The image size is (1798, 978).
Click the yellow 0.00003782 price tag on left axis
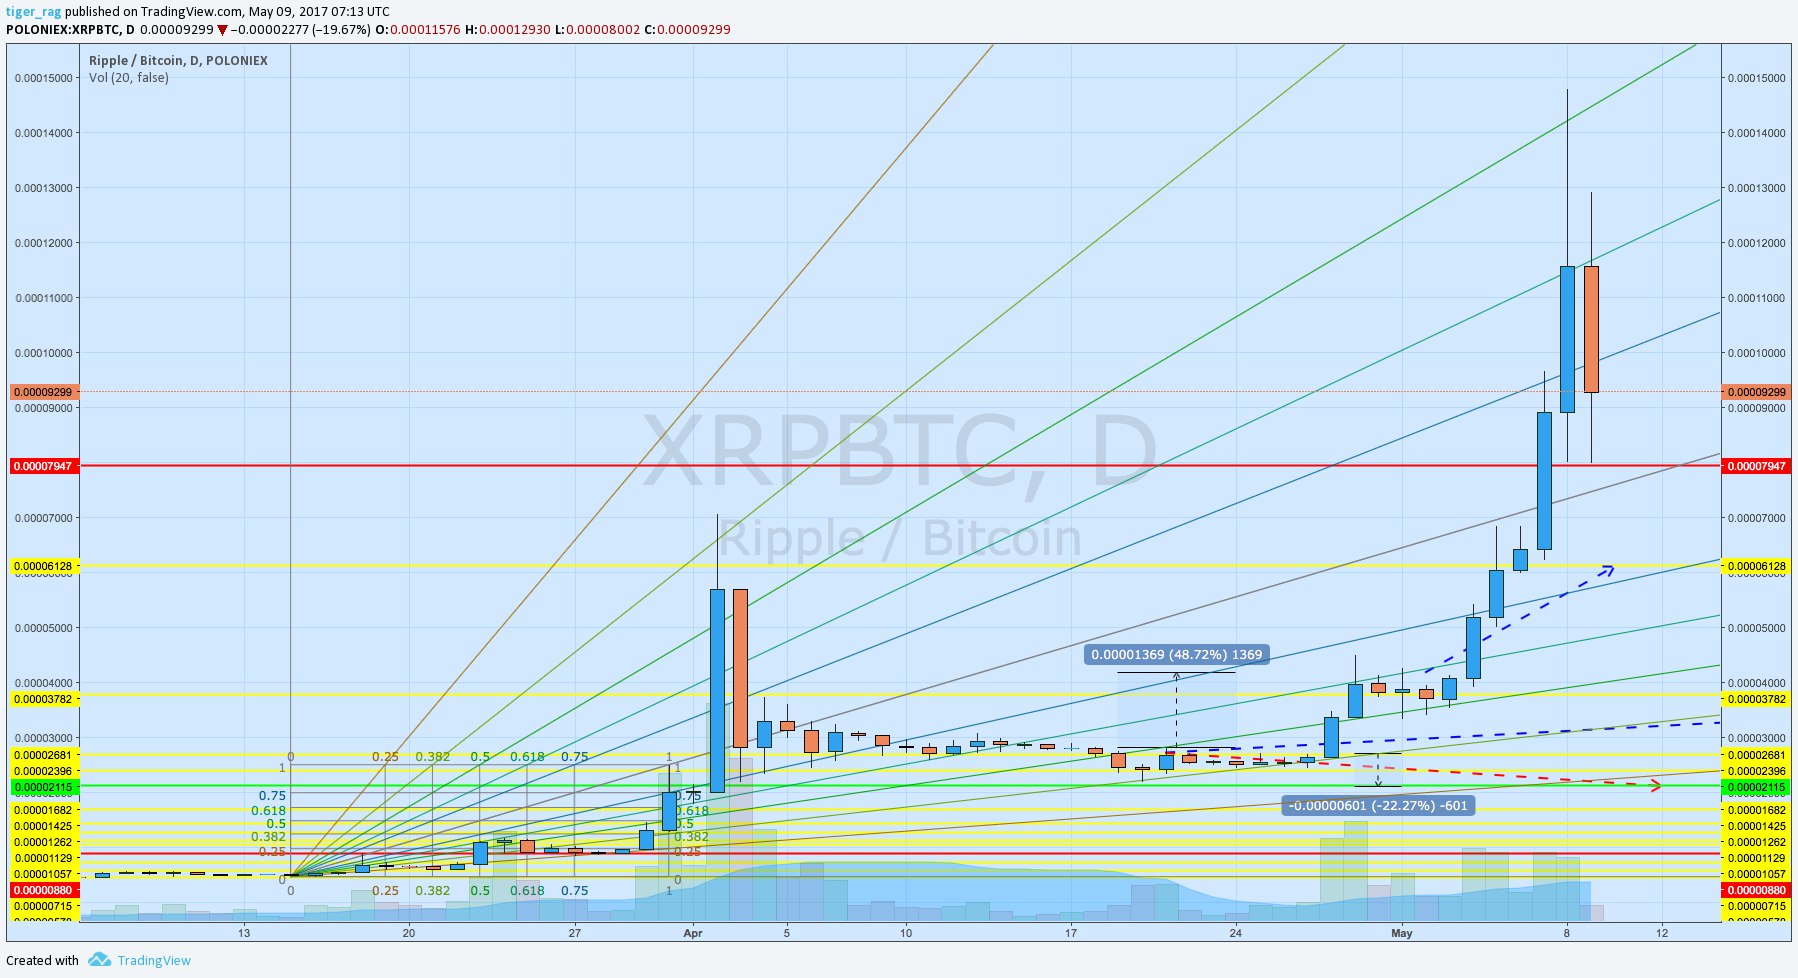click(x=44, y=699)
